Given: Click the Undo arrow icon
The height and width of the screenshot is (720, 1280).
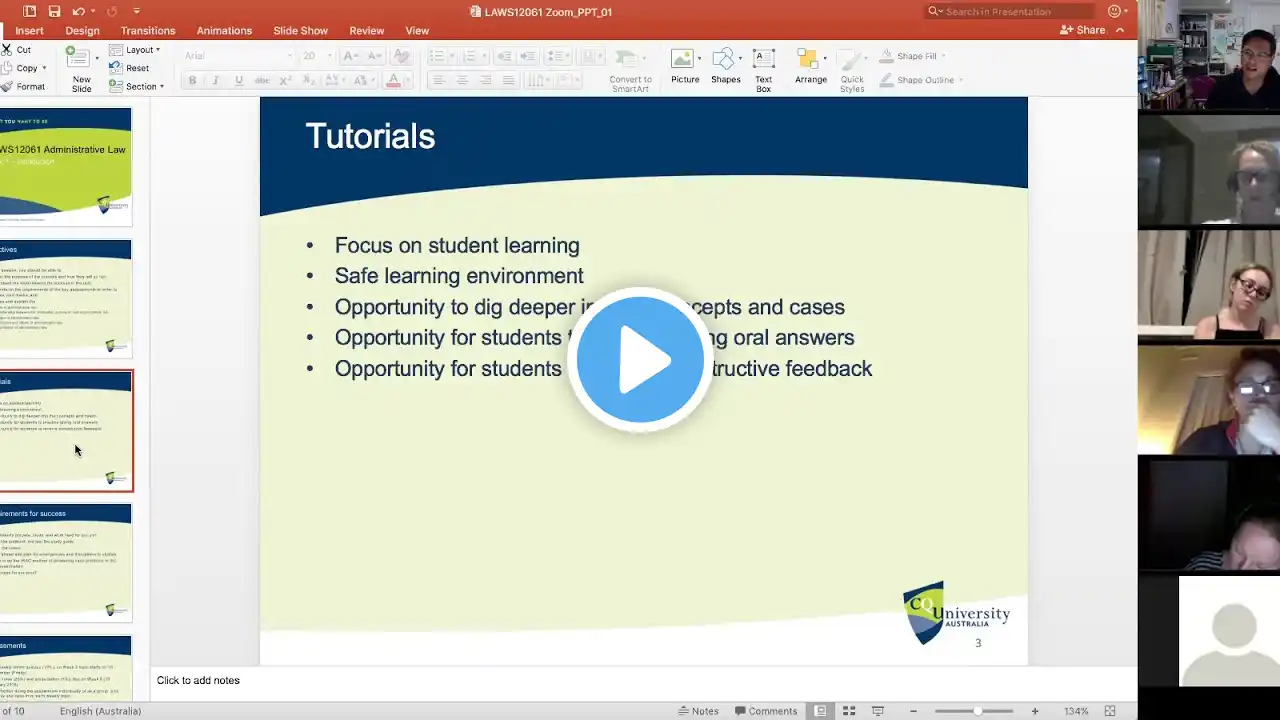Looking at the screenshot, I should click(81, 11).
